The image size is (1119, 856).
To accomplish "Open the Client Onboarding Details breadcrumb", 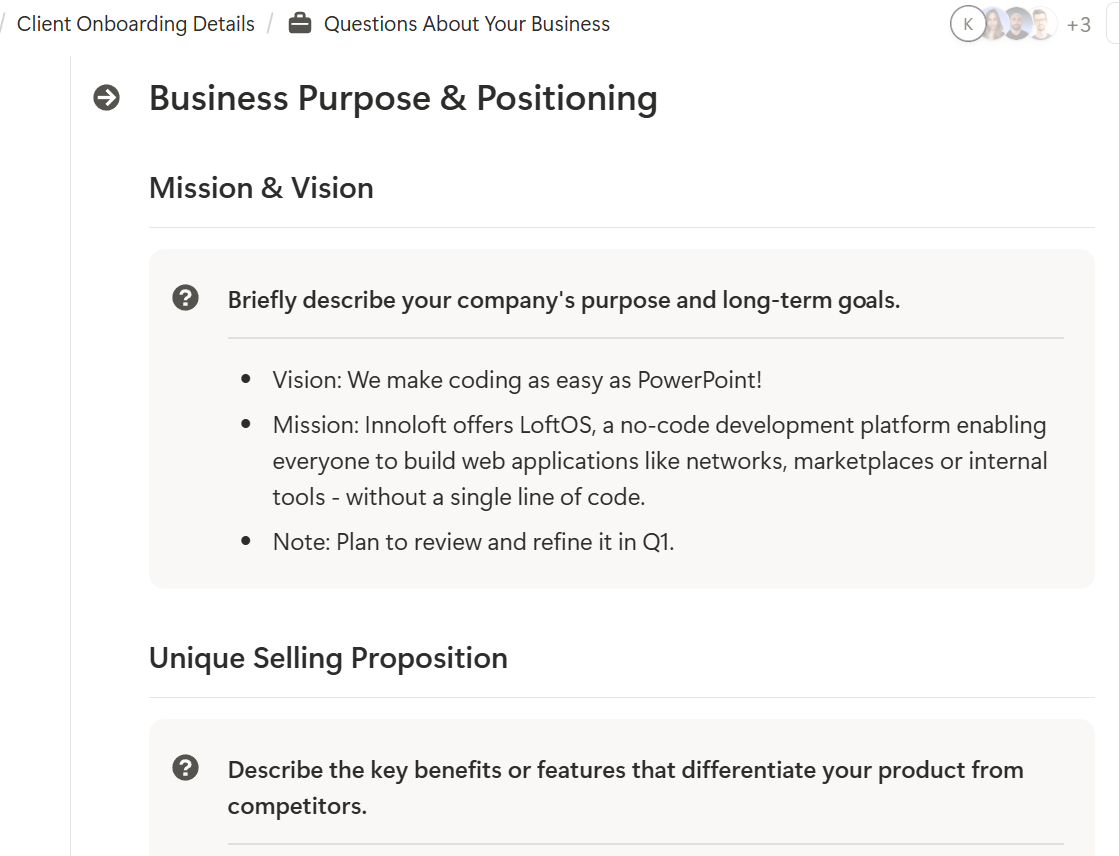I will [136, 24].
